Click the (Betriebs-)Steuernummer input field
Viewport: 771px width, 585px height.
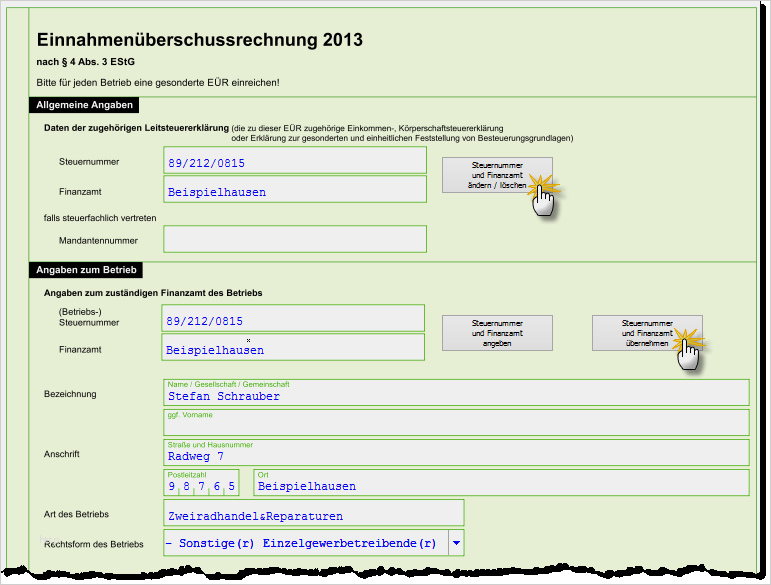tap(293, 318)
